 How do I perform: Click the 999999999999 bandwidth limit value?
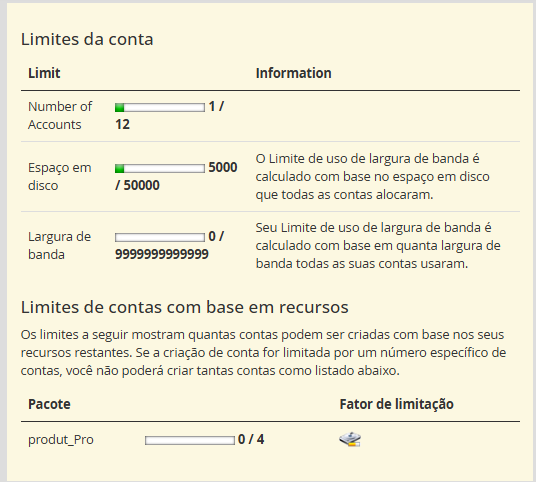coord(162,254)
